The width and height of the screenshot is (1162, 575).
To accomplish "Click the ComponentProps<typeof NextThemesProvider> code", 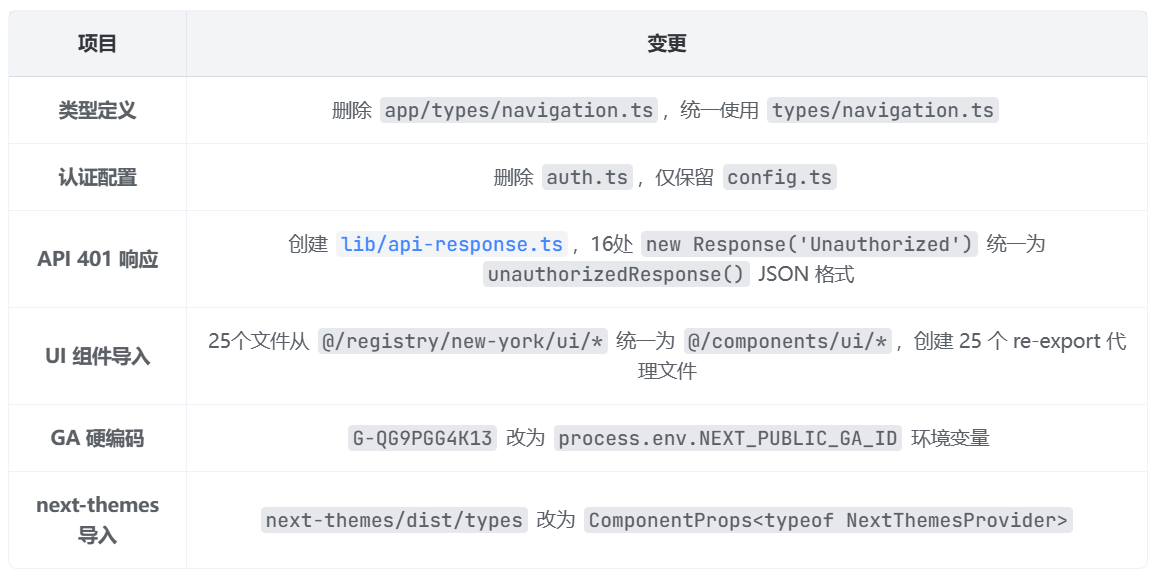I will click(828, 520).
